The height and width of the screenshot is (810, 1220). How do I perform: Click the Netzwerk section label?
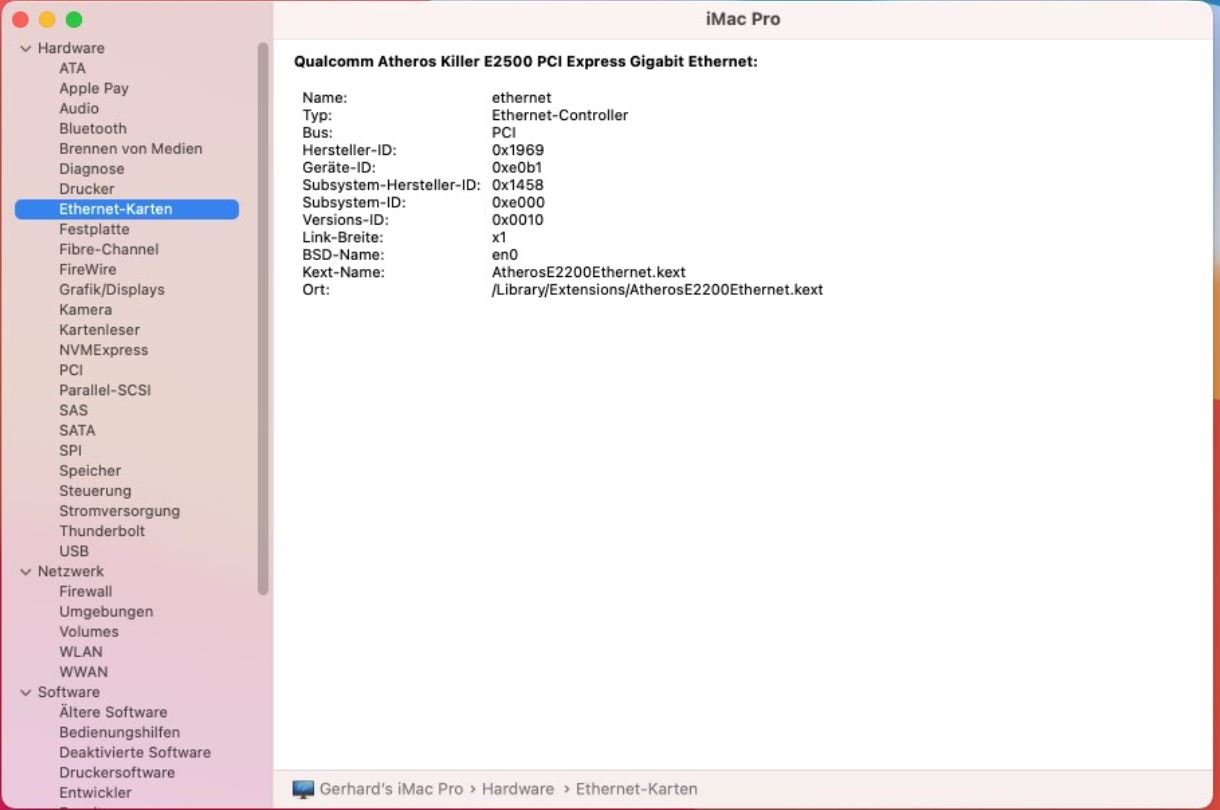tap(71, 571)
